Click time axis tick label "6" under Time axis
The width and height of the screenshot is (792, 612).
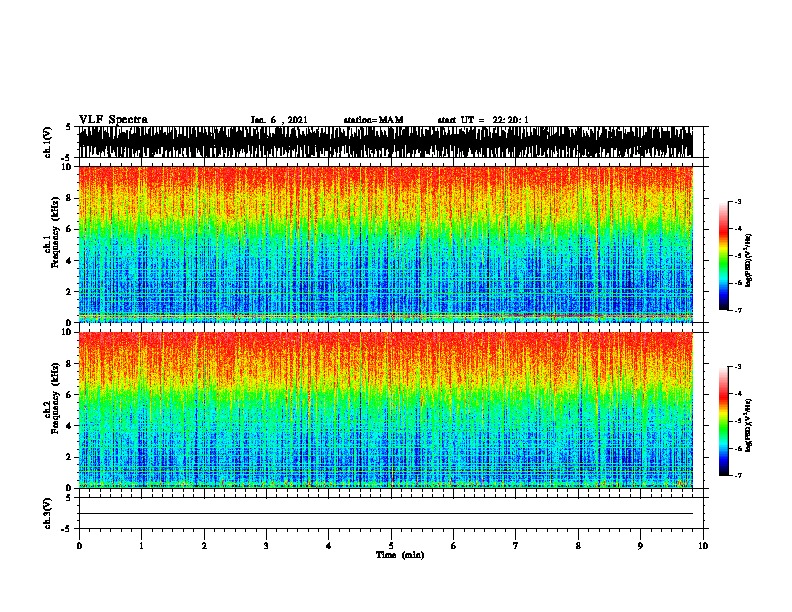[453, 546]
